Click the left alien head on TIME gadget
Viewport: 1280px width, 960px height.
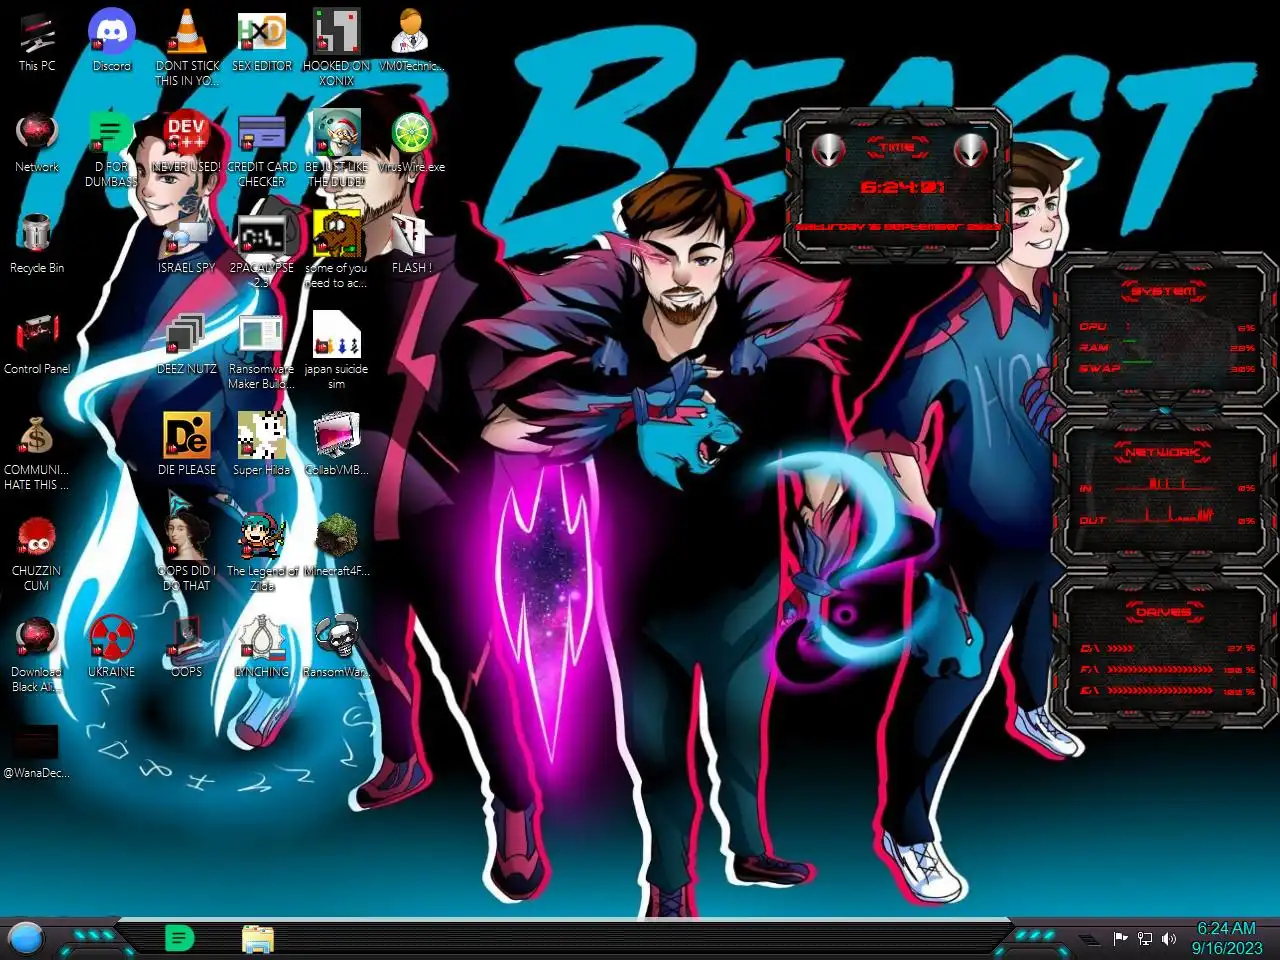[828, 149]
